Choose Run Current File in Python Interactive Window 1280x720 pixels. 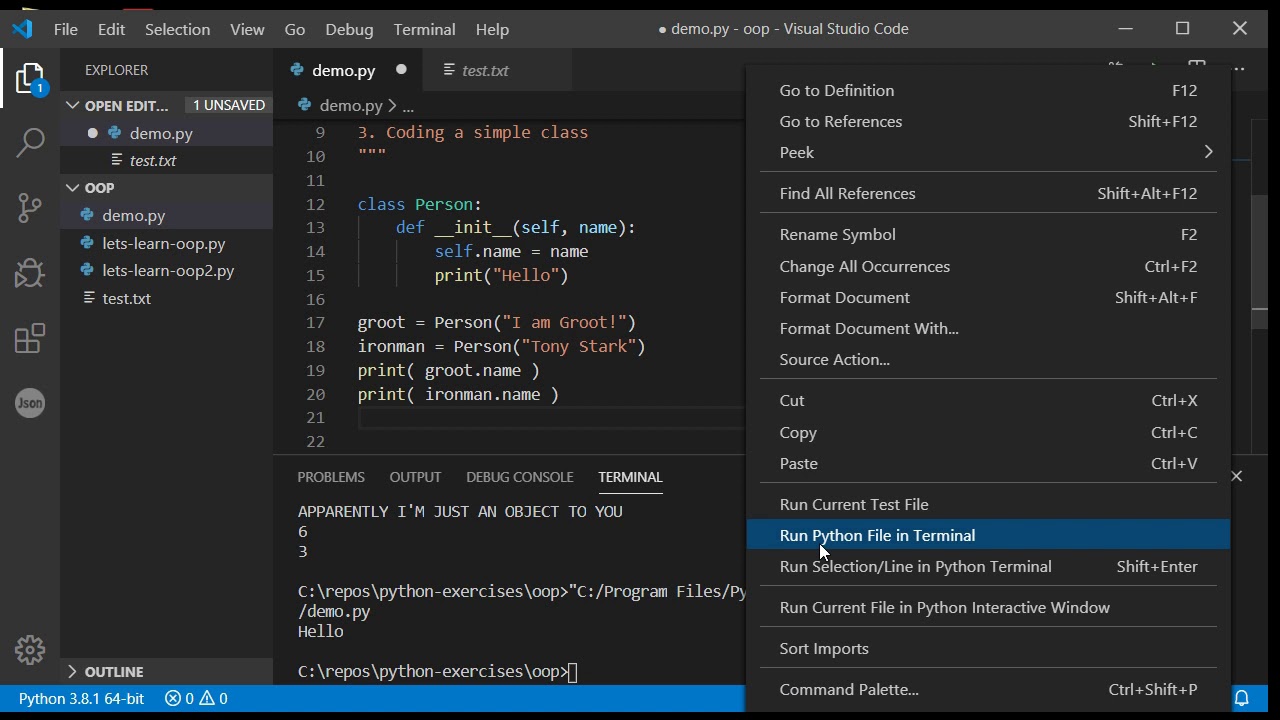tap(988, 607)
